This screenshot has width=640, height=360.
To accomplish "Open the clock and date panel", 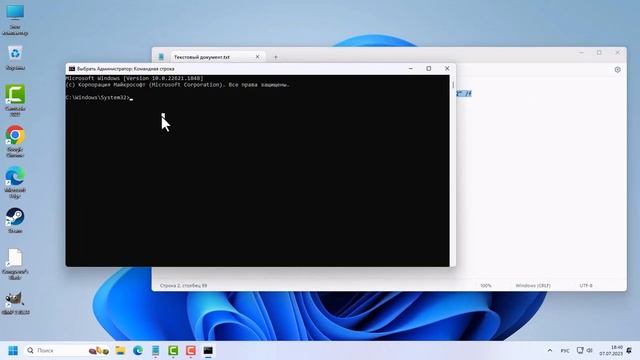I will (x=611, y=351).
